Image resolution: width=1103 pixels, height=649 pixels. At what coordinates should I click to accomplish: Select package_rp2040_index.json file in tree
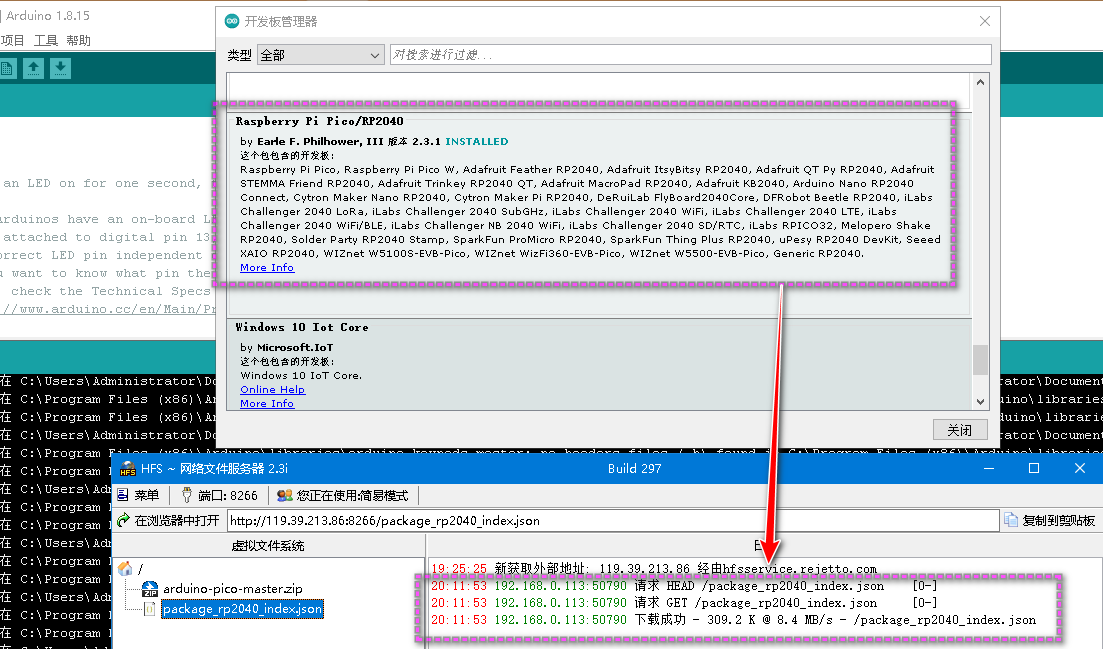click(x=242, y=609)
